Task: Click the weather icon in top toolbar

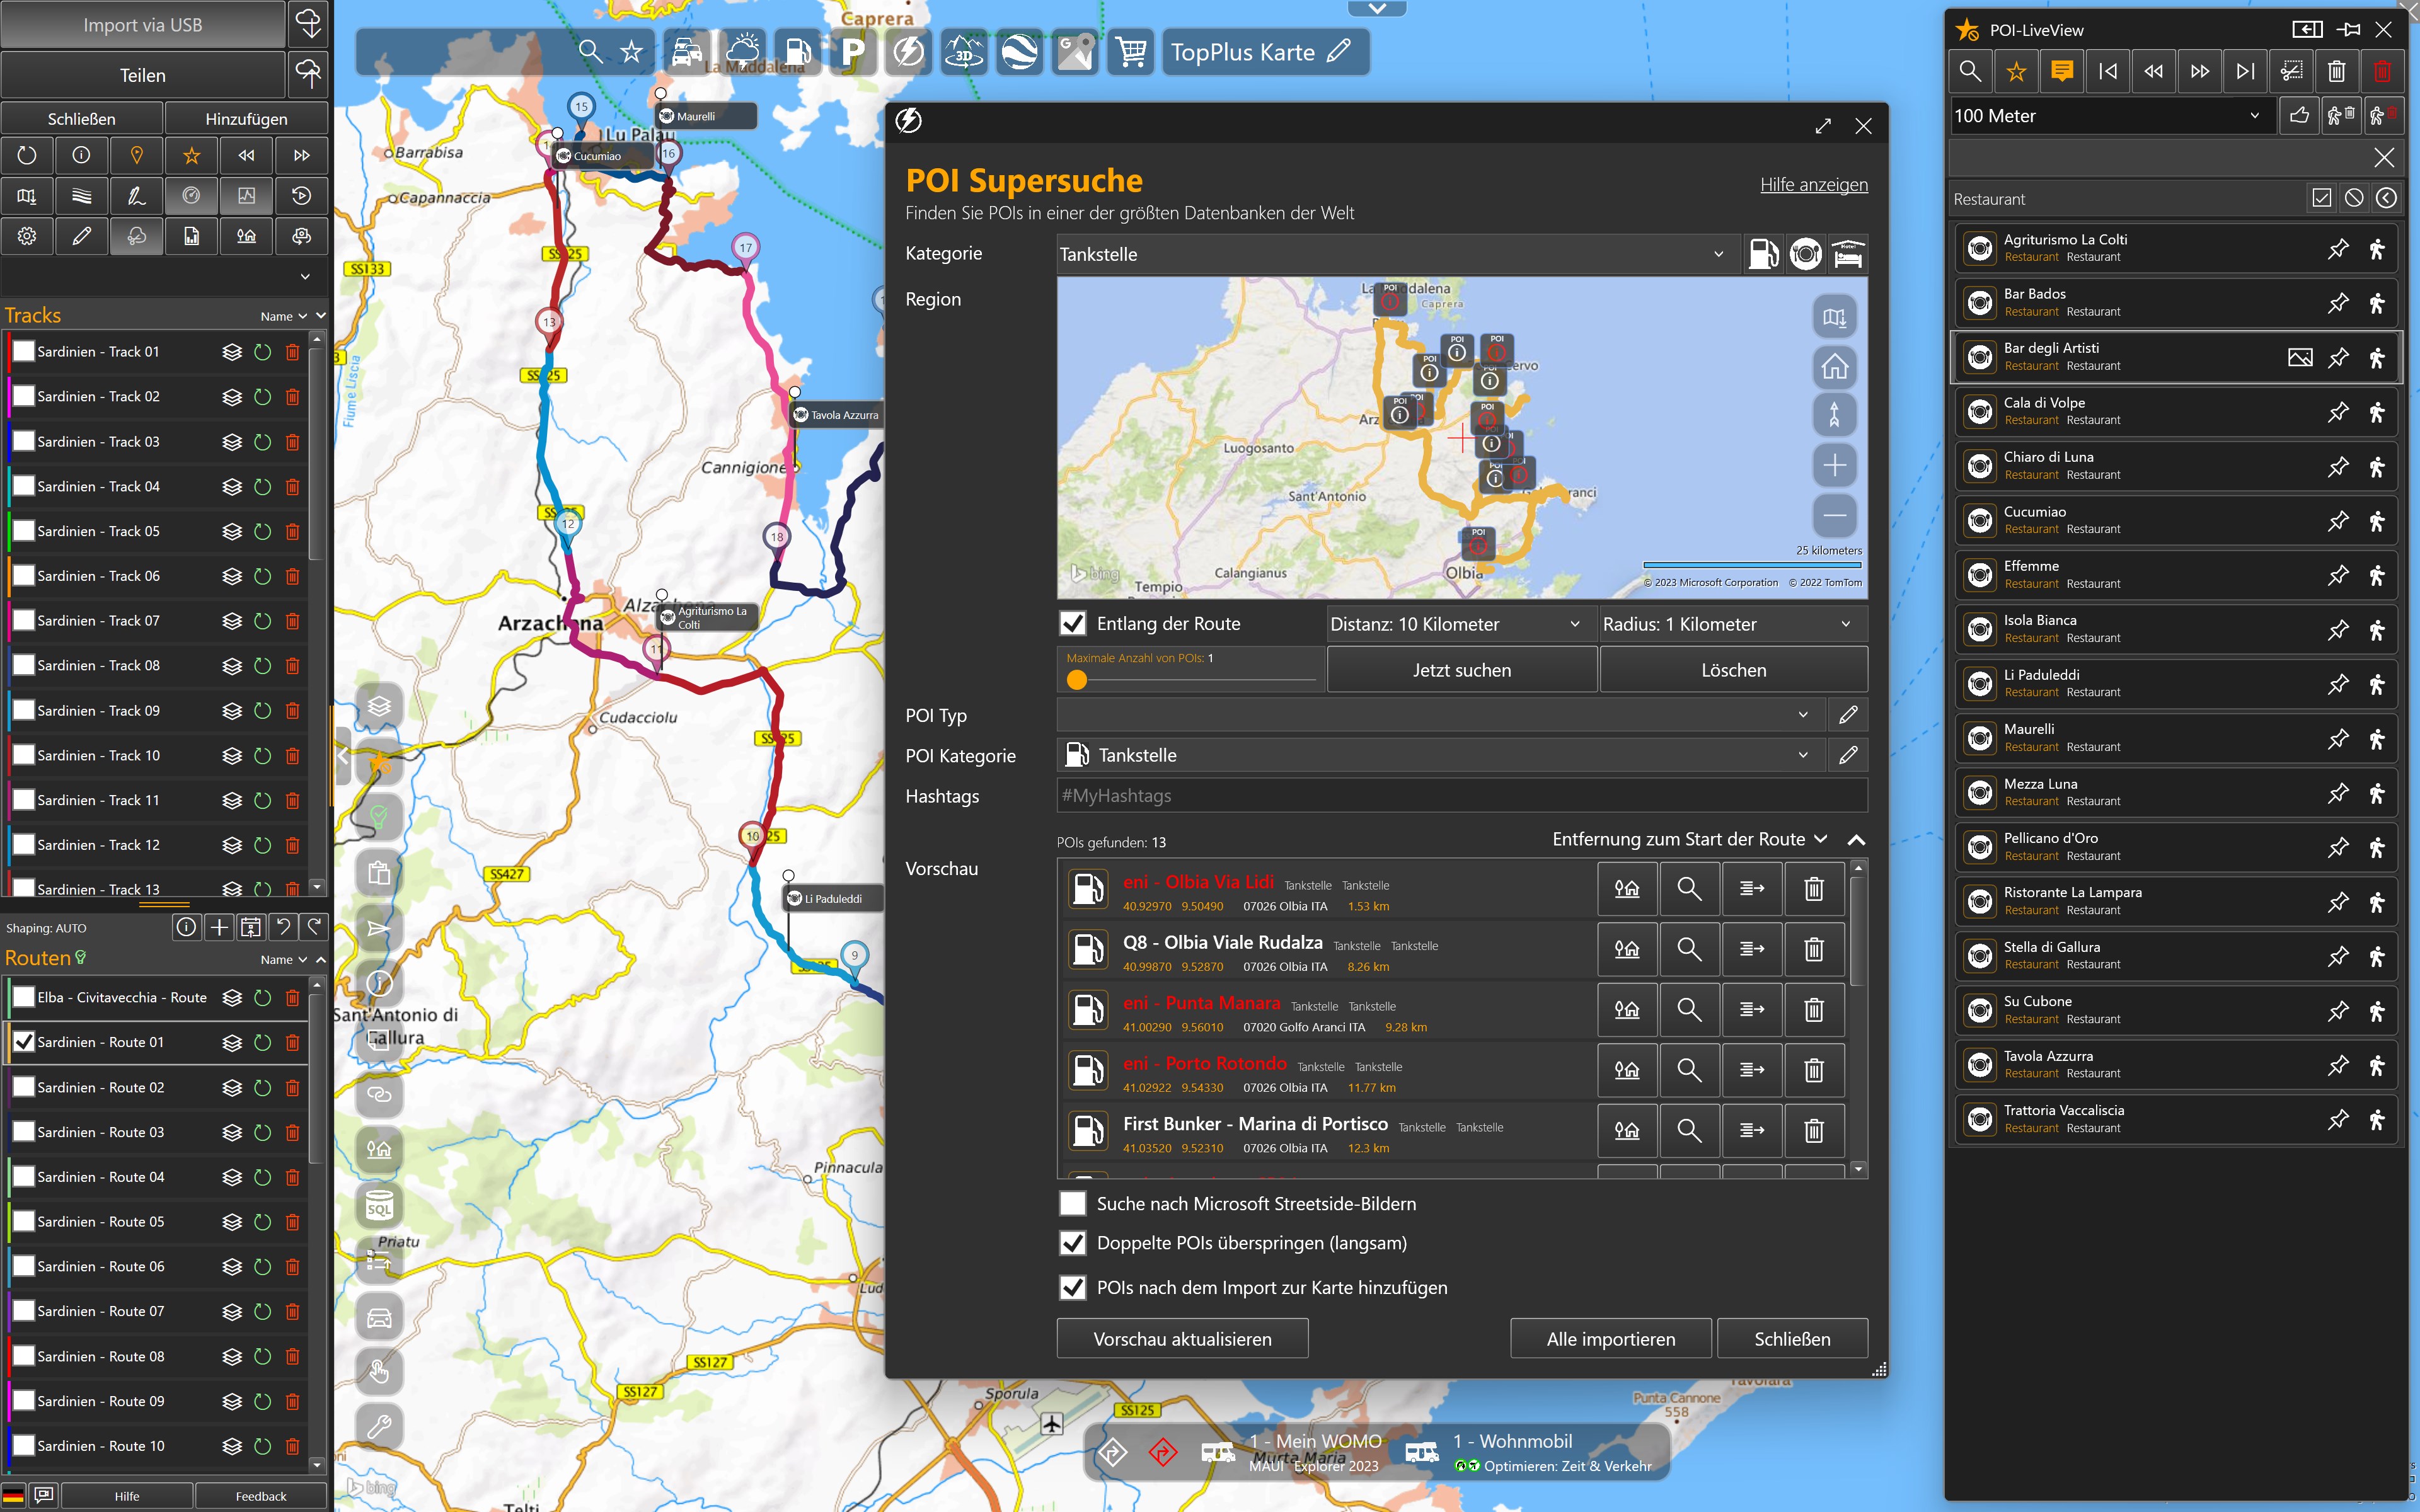Action: 743,52
